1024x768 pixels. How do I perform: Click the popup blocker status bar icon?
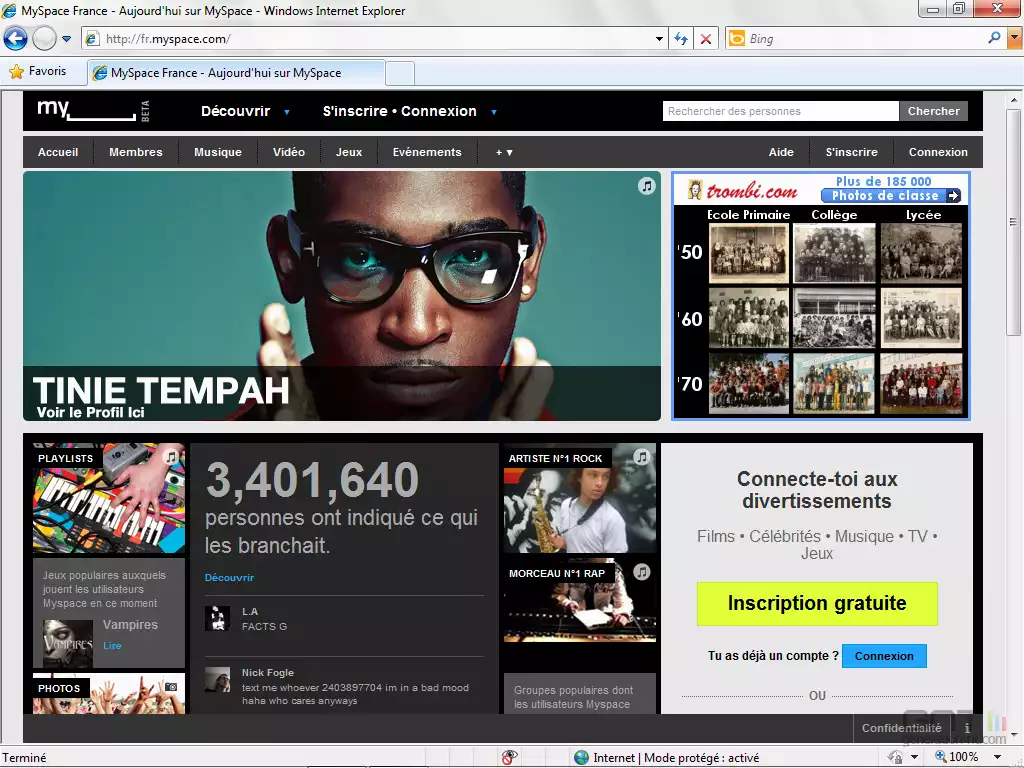(x=509, y=757)
